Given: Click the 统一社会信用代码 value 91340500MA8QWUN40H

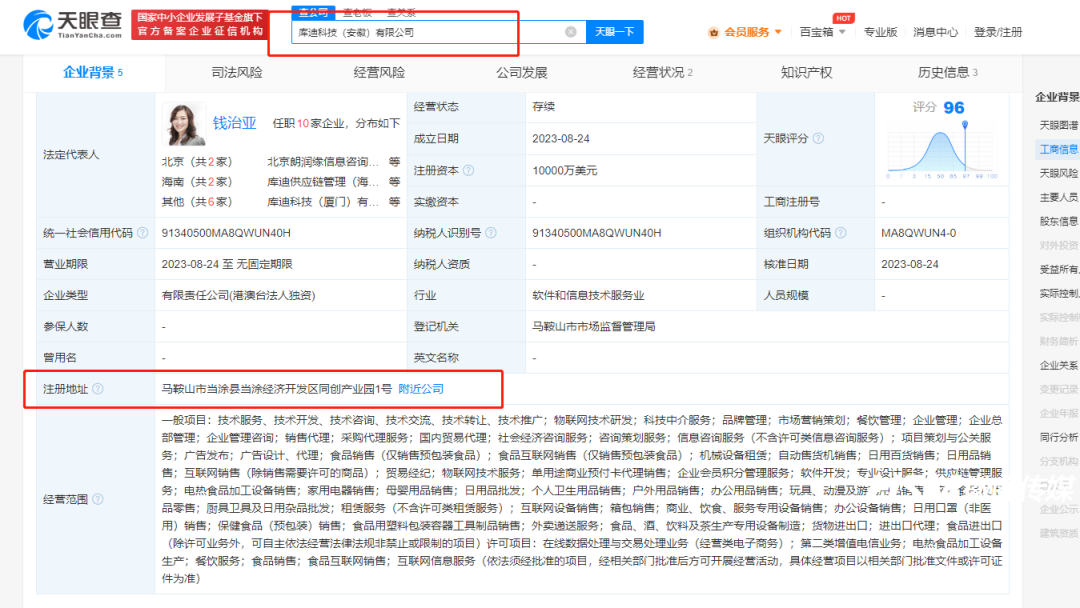Looking at the screenshot, I should pos(226,233).
